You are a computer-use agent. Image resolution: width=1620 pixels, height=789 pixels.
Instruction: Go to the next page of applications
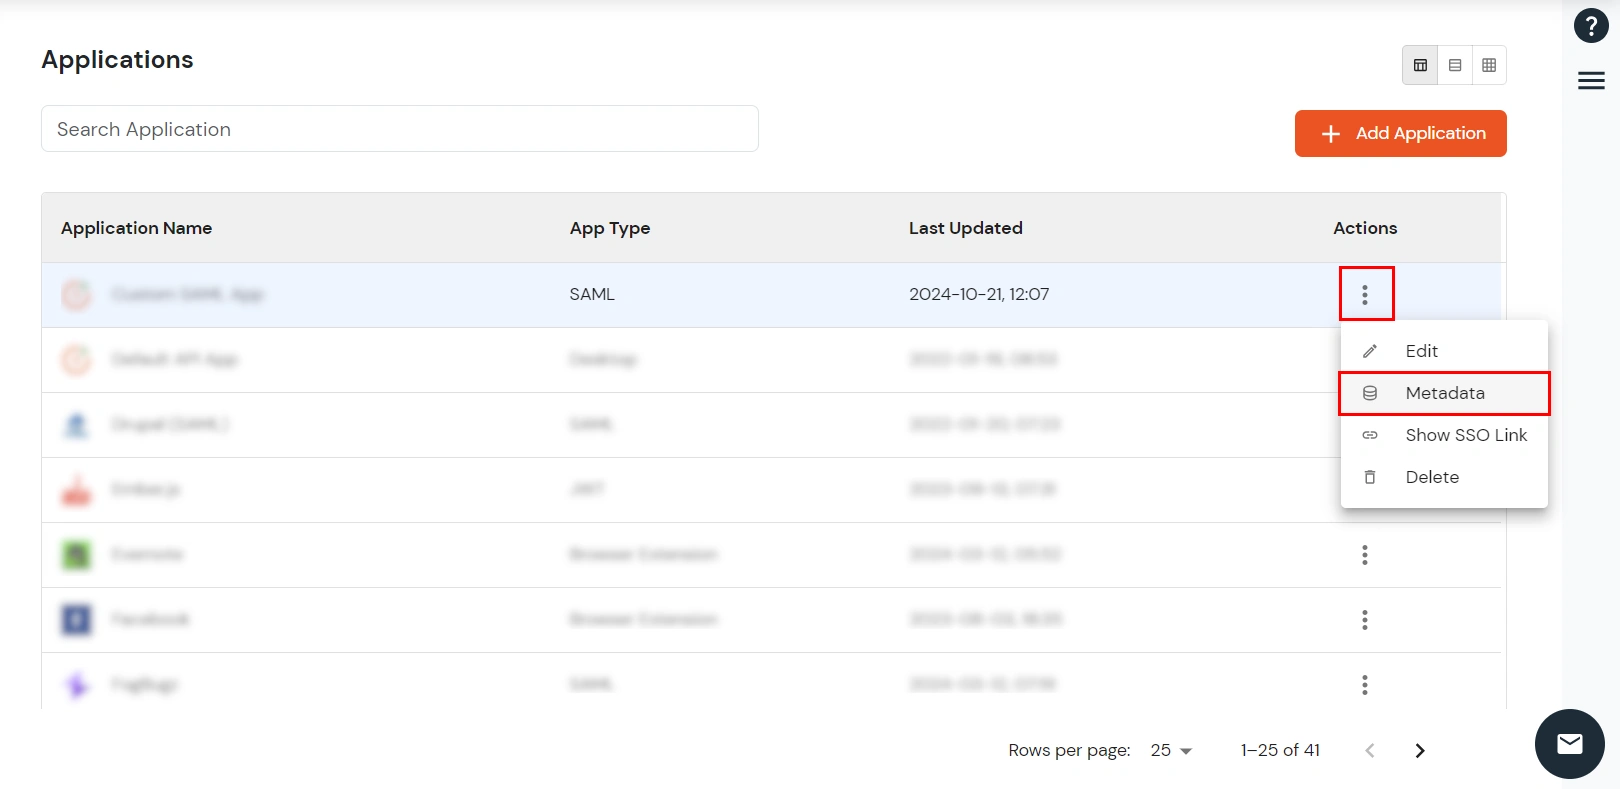pos(1419,750)
